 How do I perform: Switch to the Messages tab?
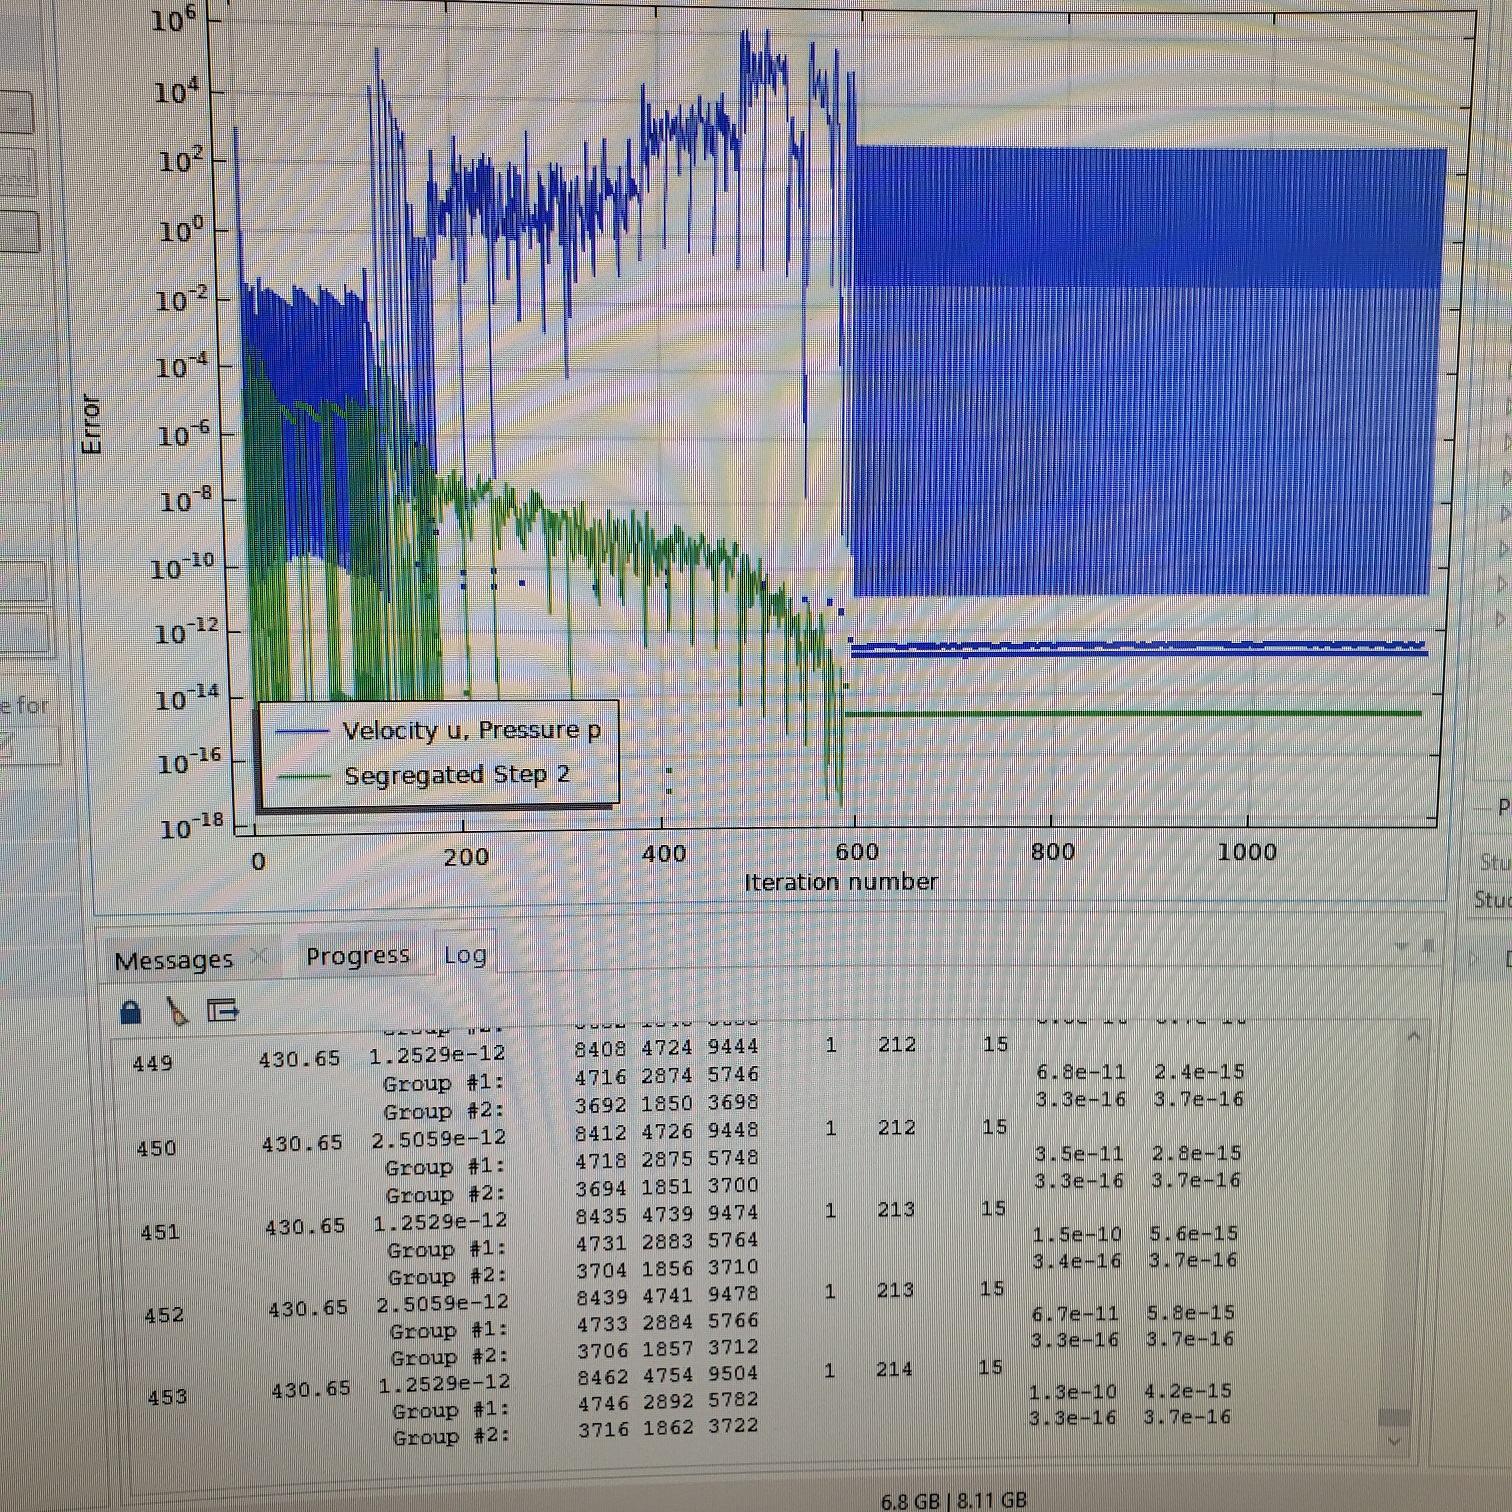click(173, 960)
